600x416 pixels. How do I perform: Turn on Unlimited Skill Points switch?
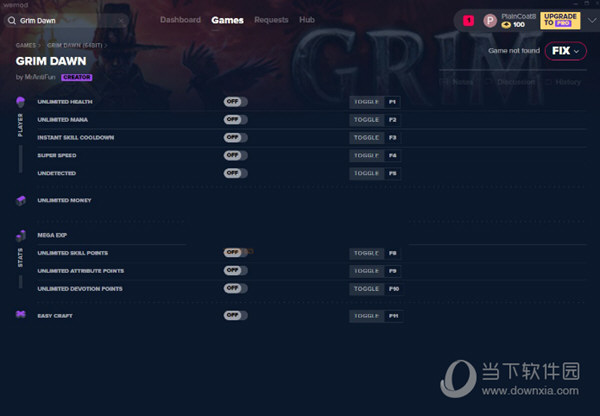click(x=236, y=253)
